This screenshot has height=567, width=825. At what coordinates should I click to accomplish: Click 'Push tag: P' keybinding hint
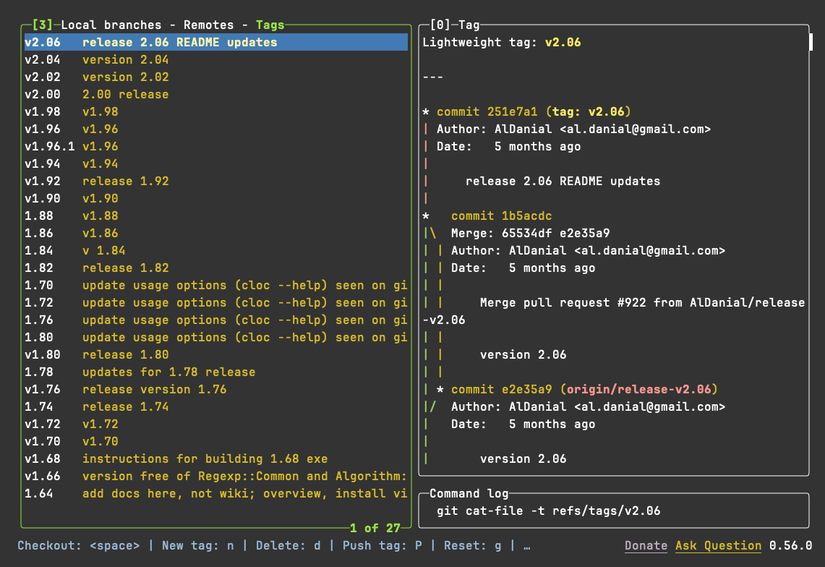pos(382,546)
